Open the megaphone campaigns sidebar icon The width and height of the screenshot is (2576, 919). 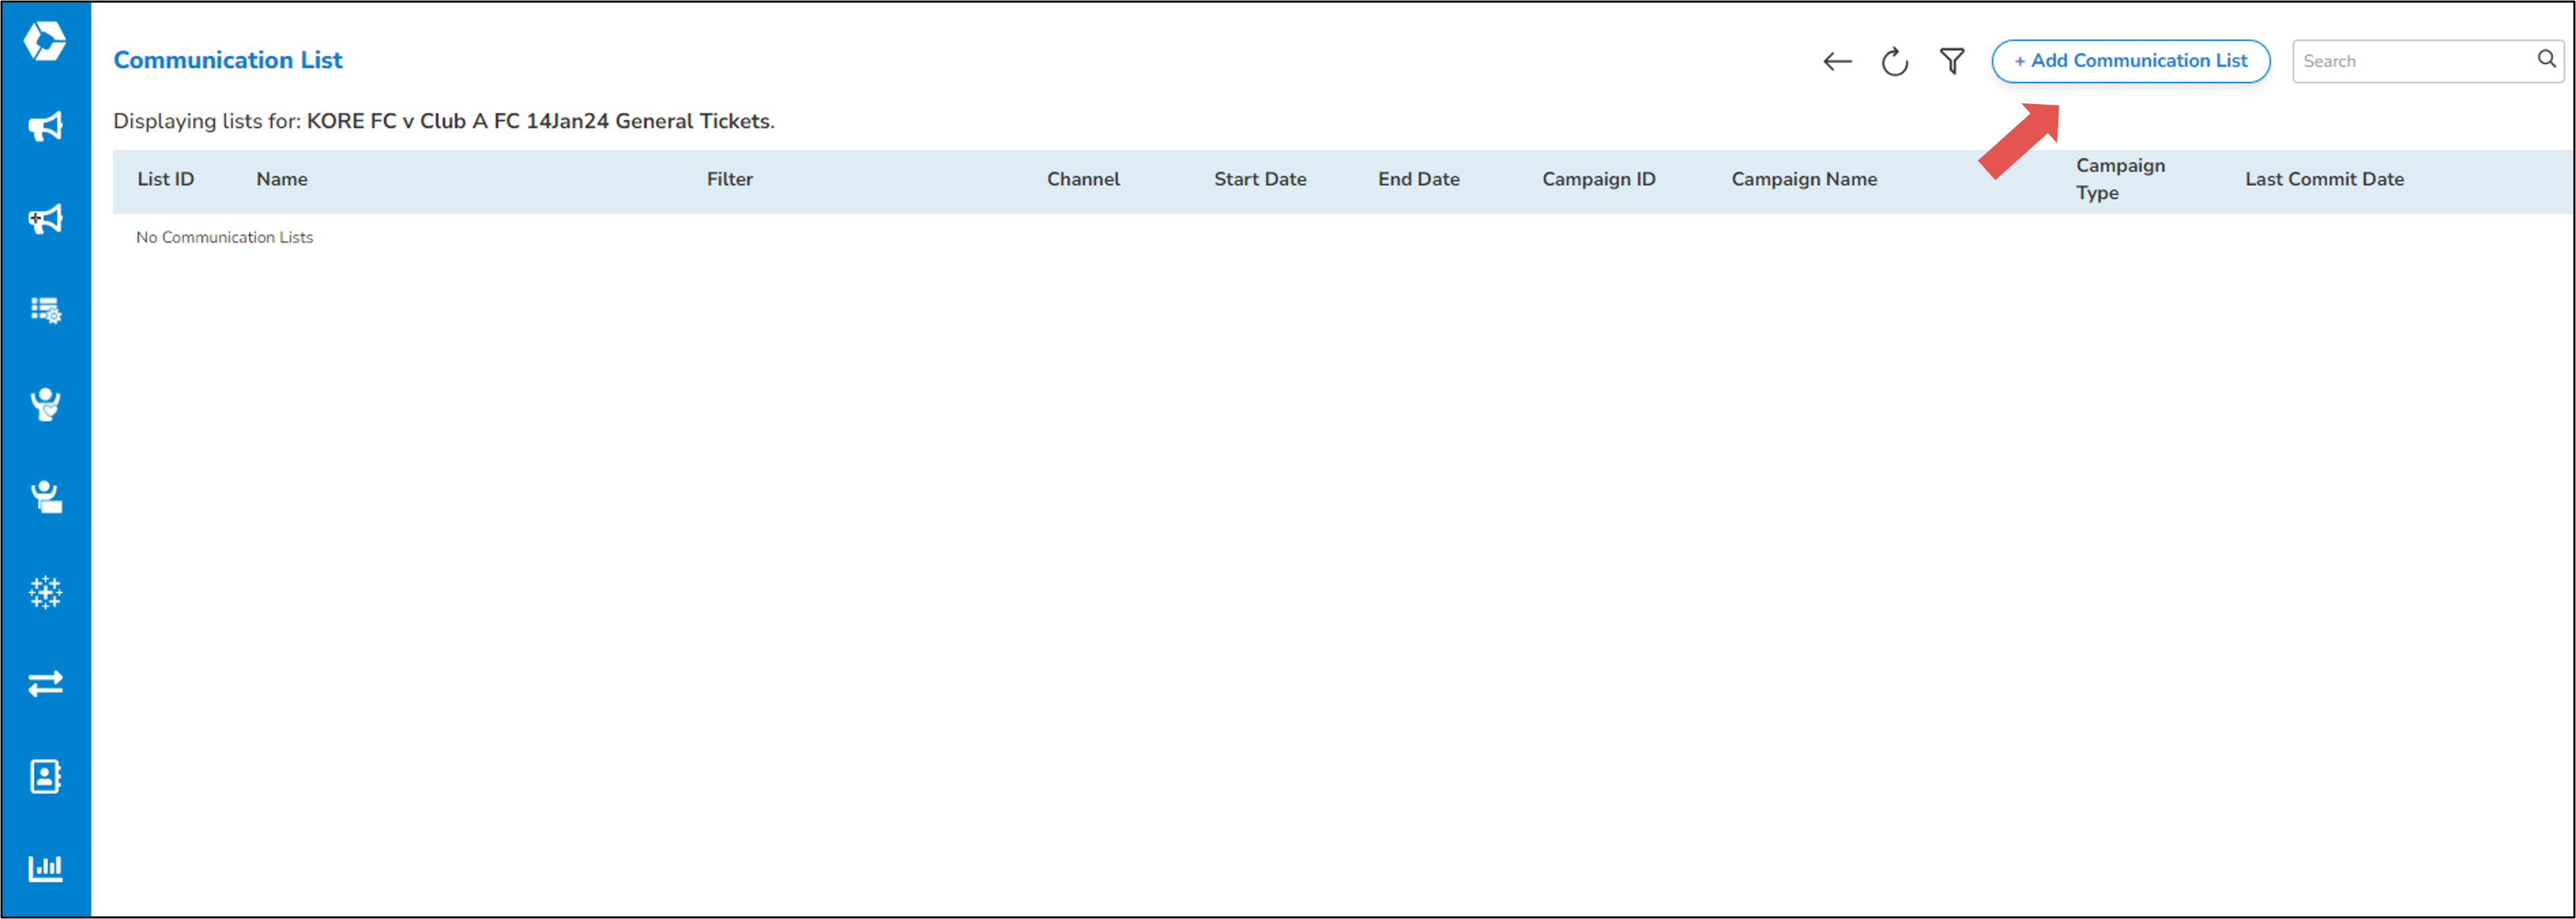tap(45, 126)
